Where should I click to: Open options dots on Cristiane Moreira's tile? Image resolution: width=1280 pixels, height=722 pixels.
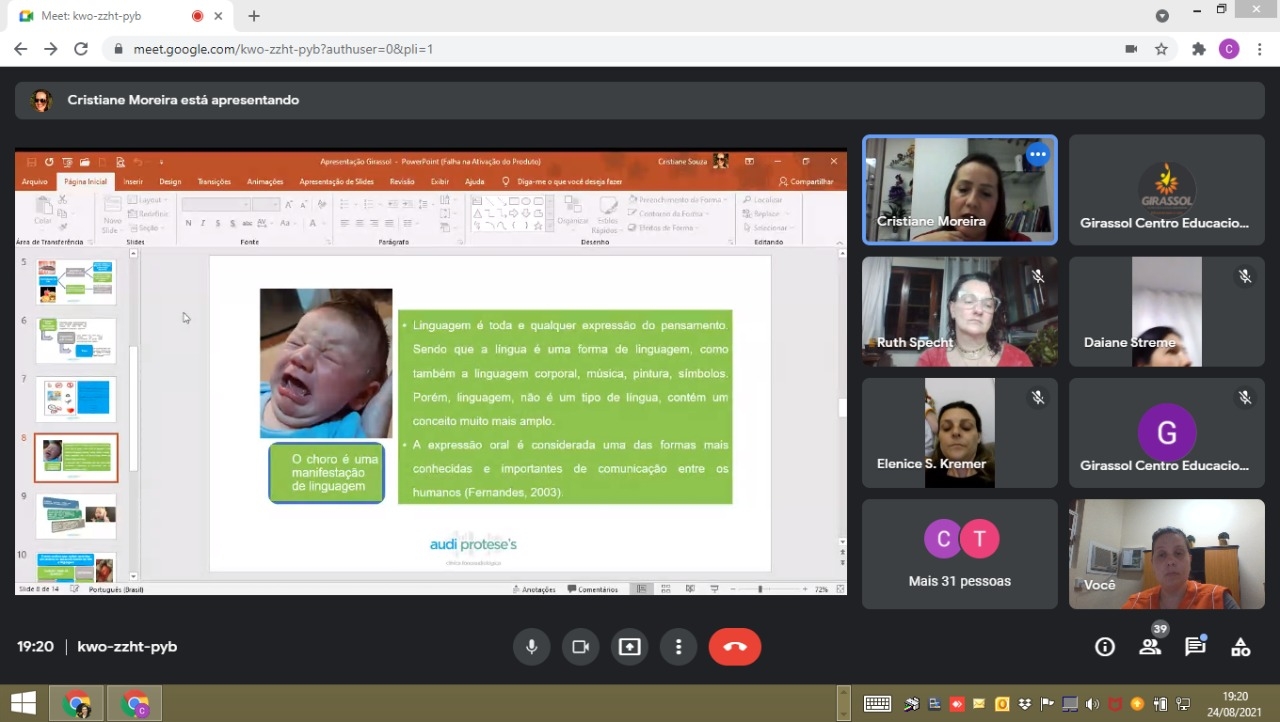(1038, 154)
